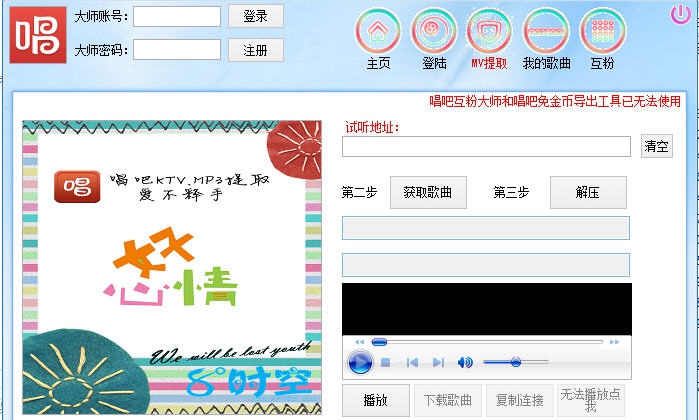Click the previous track button
The height and width of the screenshot is (420, 699).
tap(412, 362)
